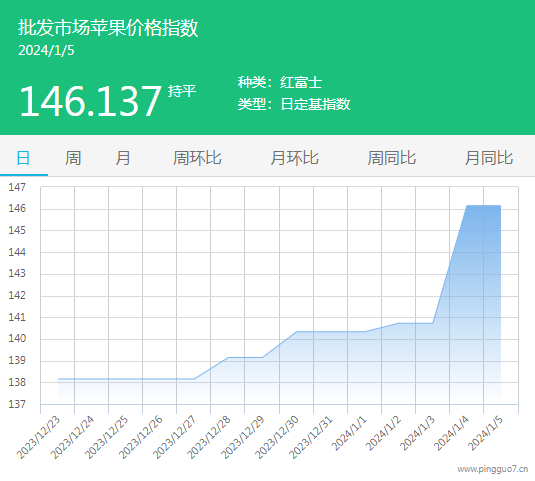Click the 种类: 红富士 label

[280, 82]
